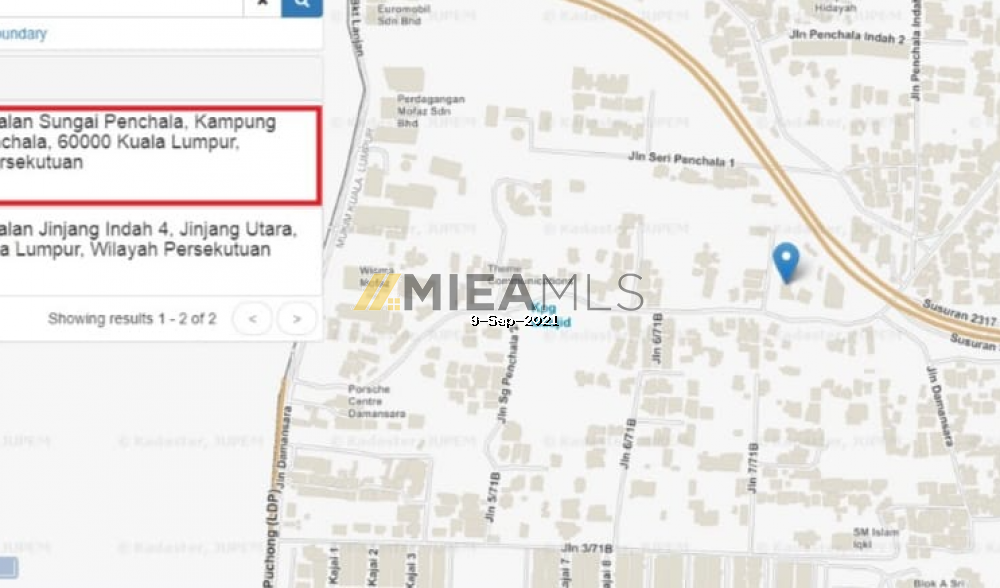Click 'Showing results 1 - 2 of 2' text
Screen dimensions: 1000x588
point(132,318)
